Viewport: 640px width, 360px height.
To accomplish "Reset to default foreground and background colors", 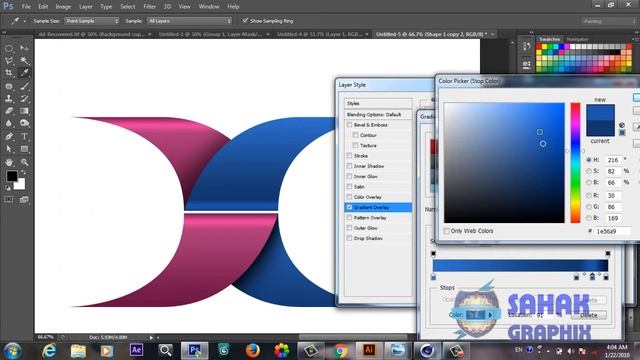I will click(8, 188).
